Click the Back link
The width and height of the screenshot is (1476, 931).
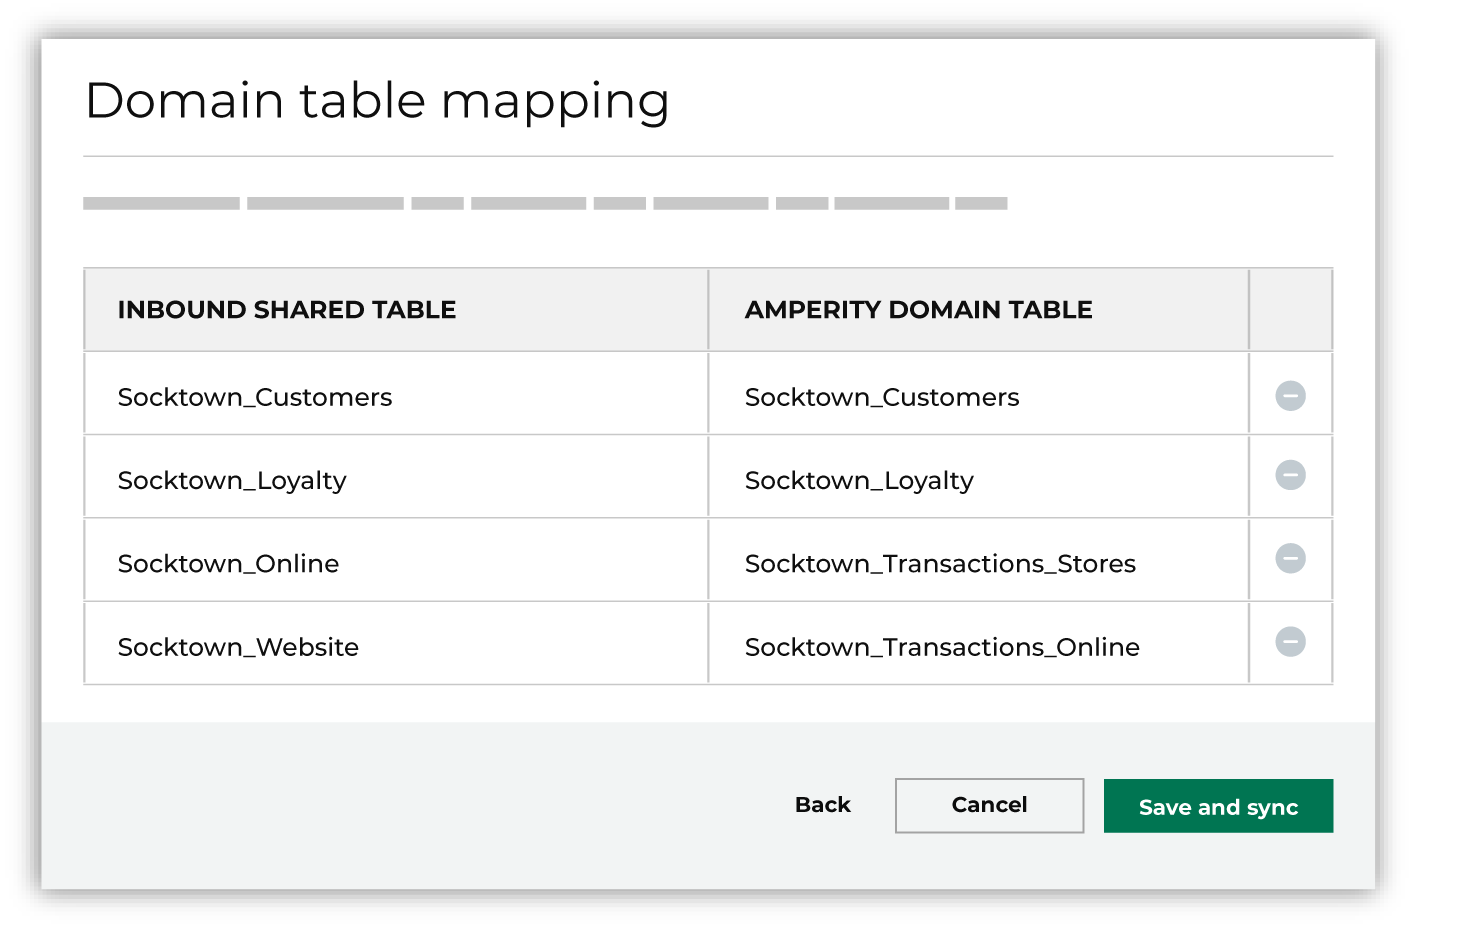pyautogui.click(x=822, y=805)
